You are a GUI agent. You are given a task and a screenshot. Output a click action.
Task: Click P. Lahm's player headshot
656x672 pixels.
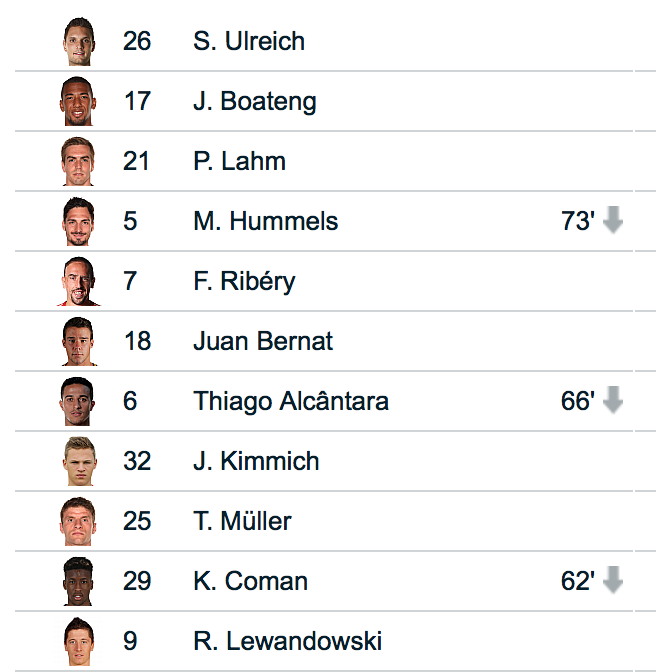(x=77, y=161)
